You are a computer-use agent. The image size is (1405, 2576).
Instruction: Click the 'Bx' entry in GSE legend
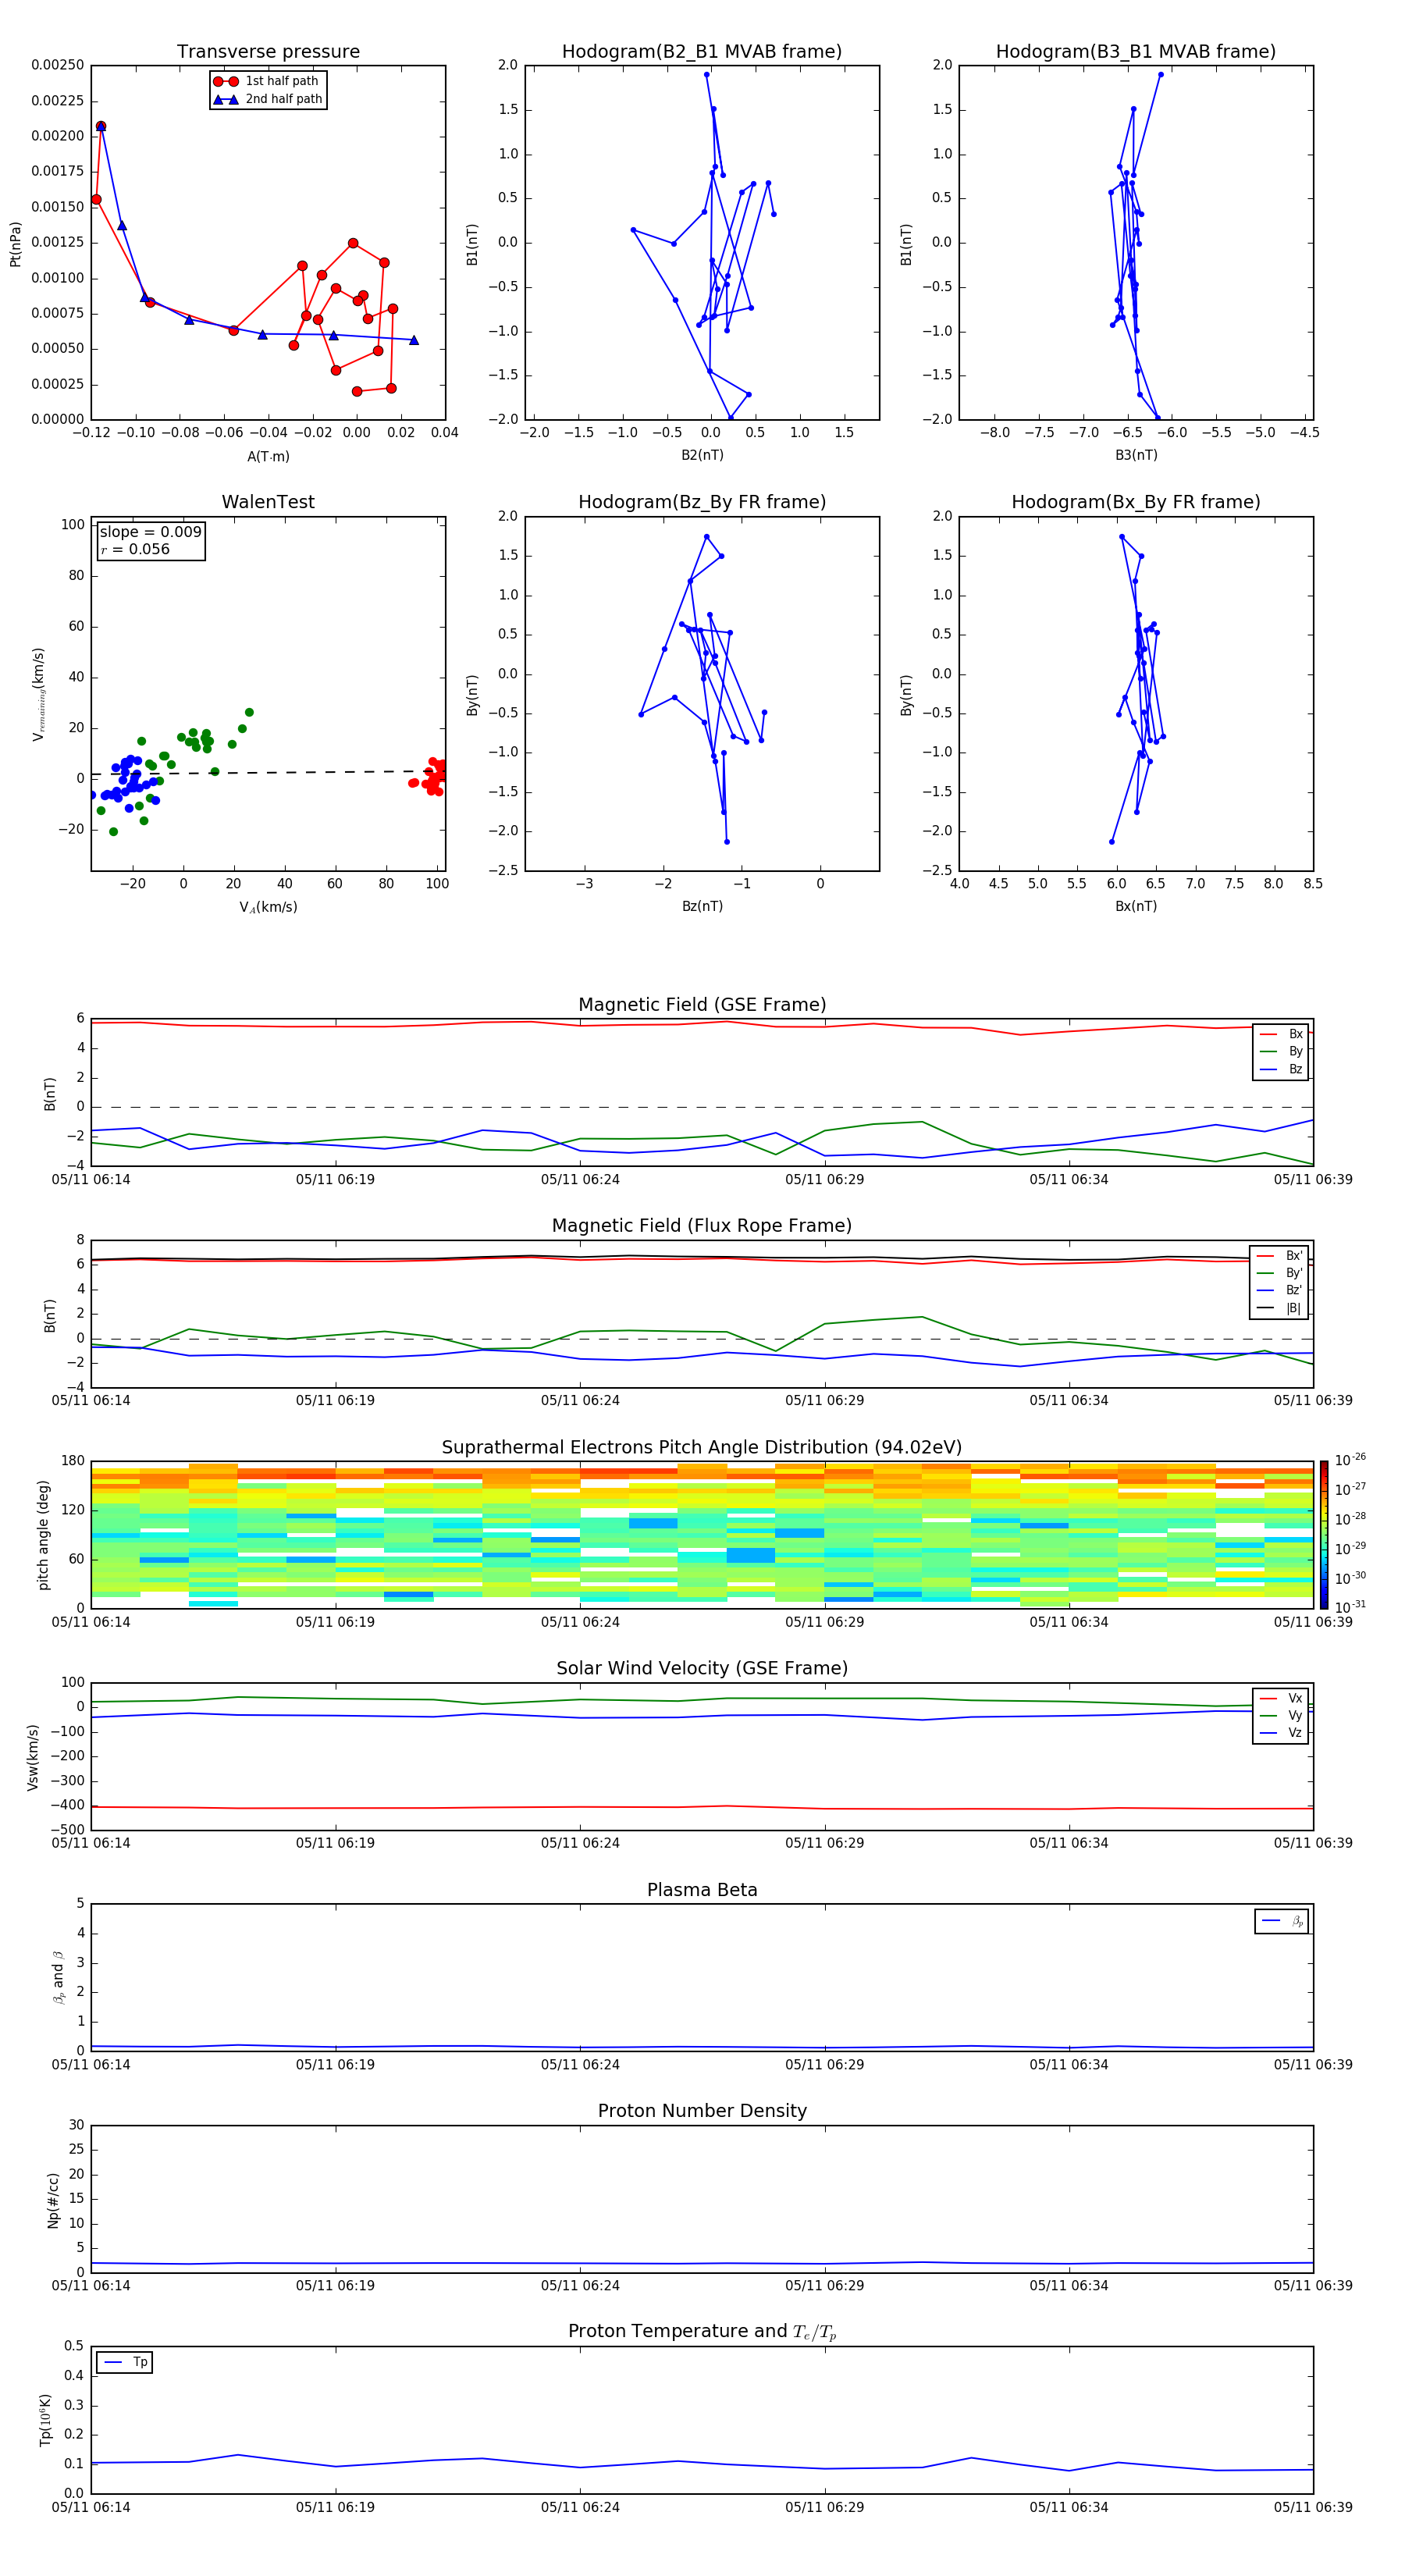click(x=1281, y=1034)
